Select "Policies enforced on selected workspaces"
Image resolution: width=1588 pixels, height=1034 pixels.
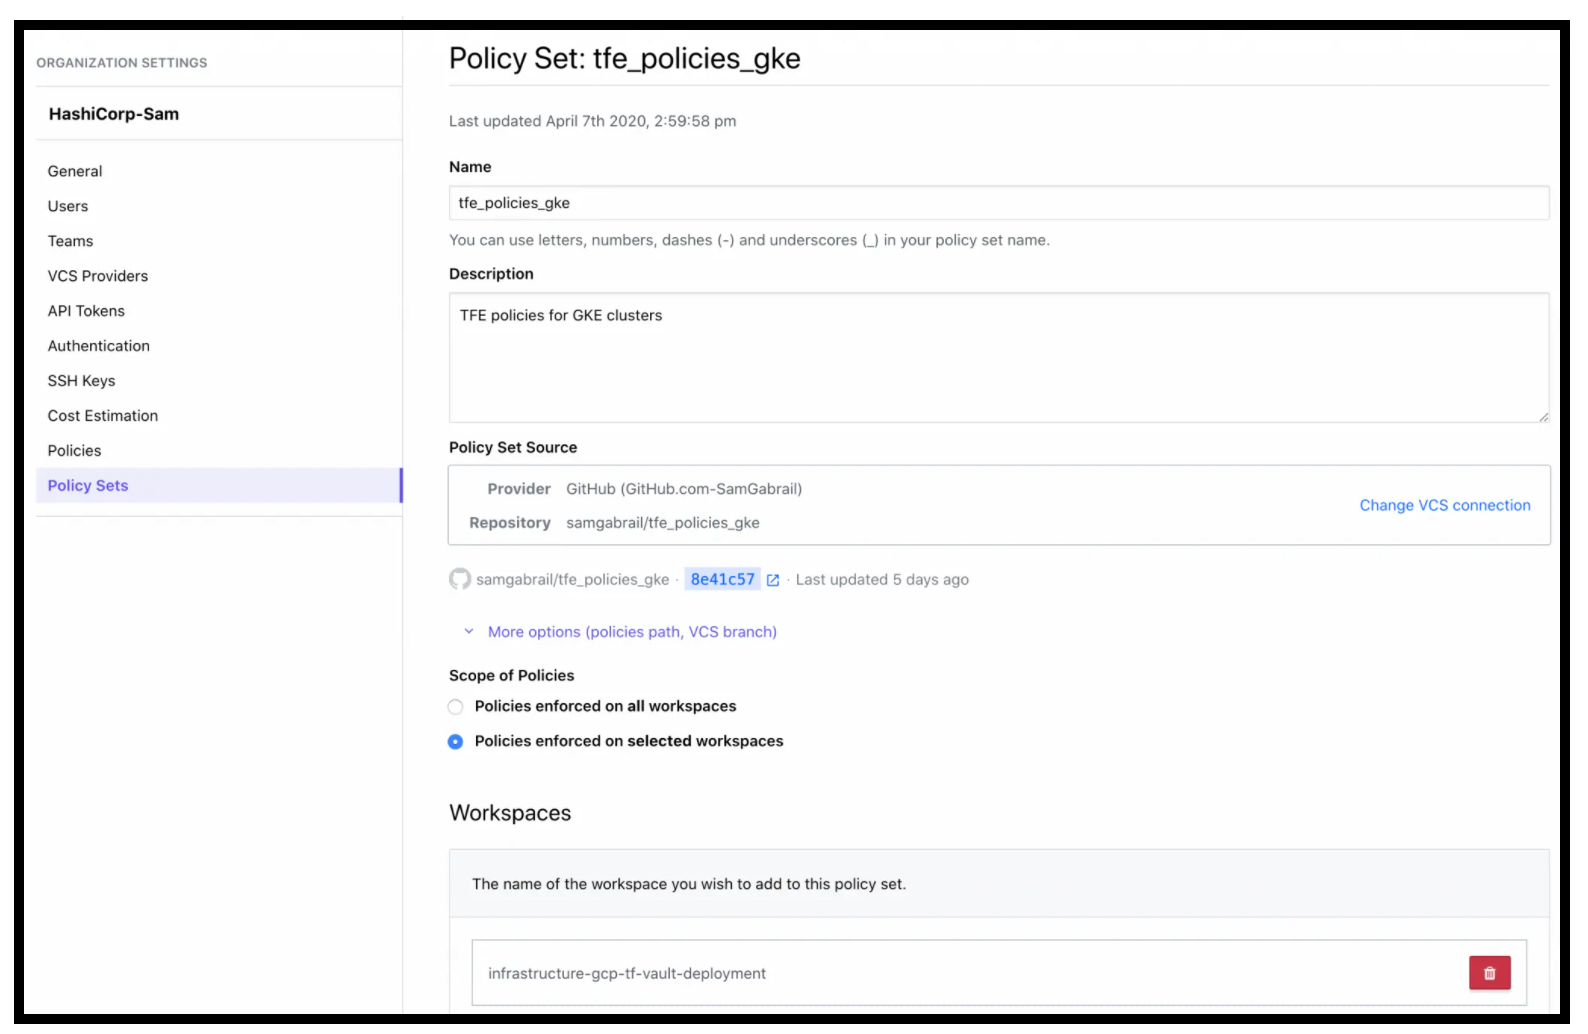click(456, 742)
